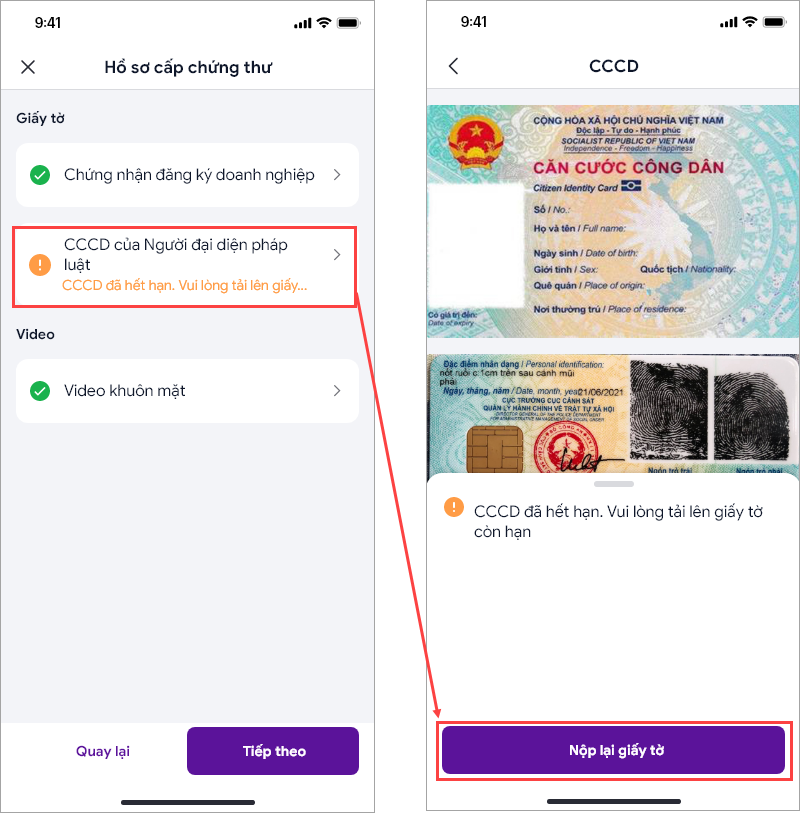Expand Video khuôn mặt row chevron
The image size is (800, 813).
337,390
